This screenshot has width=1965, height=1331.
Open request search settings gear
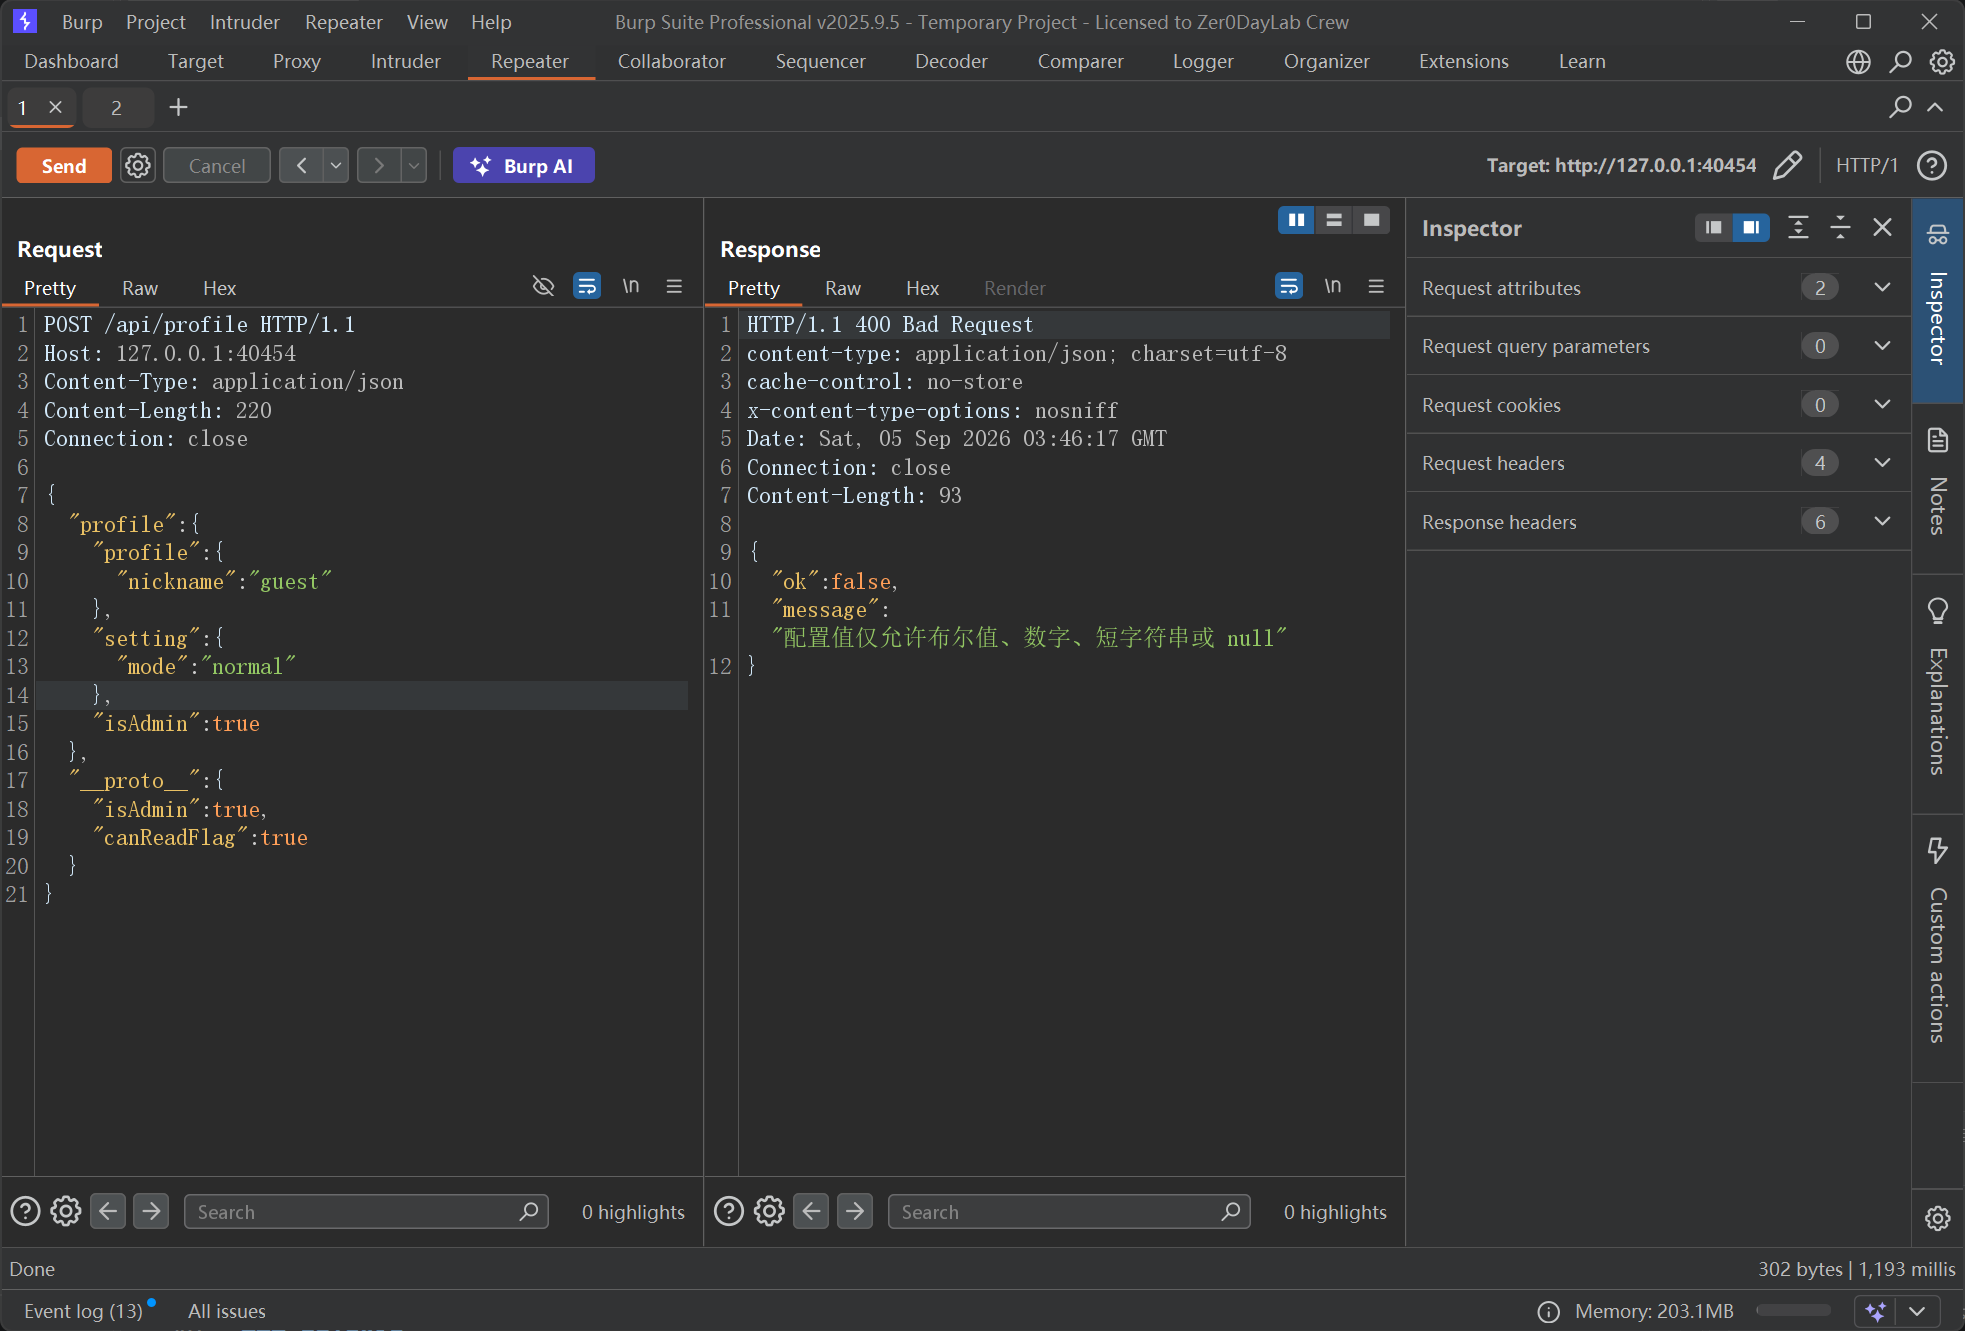(x=66, y=1211)
